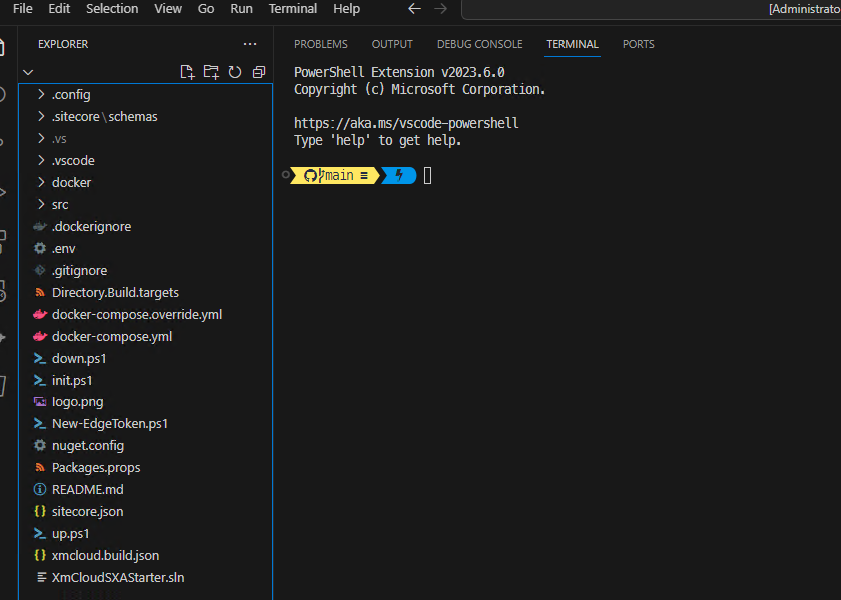841x600 pixels.
Task: Click the braces icon beside xmcloud.build.json
Action: tap(40, 555)
